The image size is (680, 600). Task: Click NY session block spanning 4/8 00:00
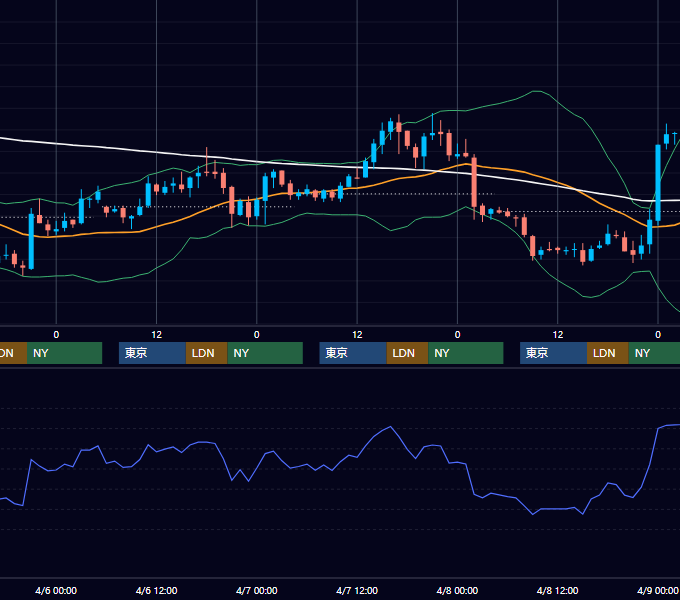[x=466, y=353]
